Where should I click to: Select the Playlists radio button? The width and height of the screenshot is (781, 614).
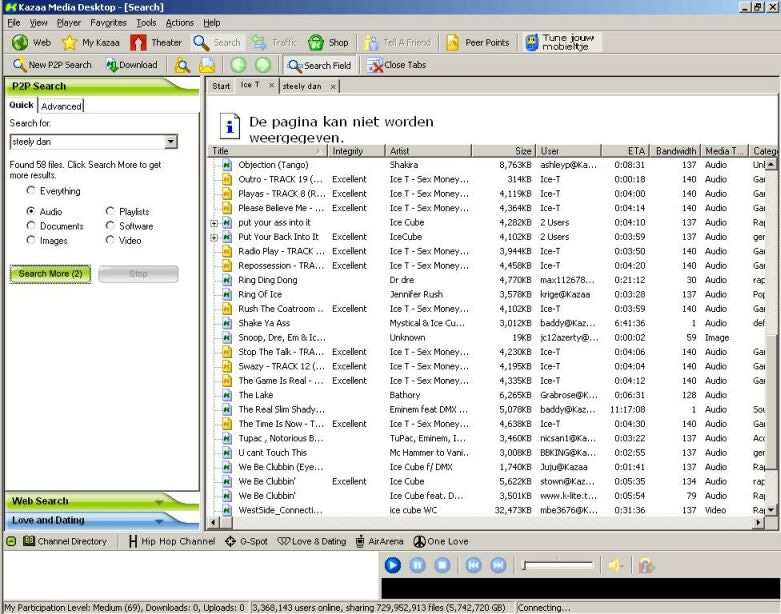tap(110, 211)
